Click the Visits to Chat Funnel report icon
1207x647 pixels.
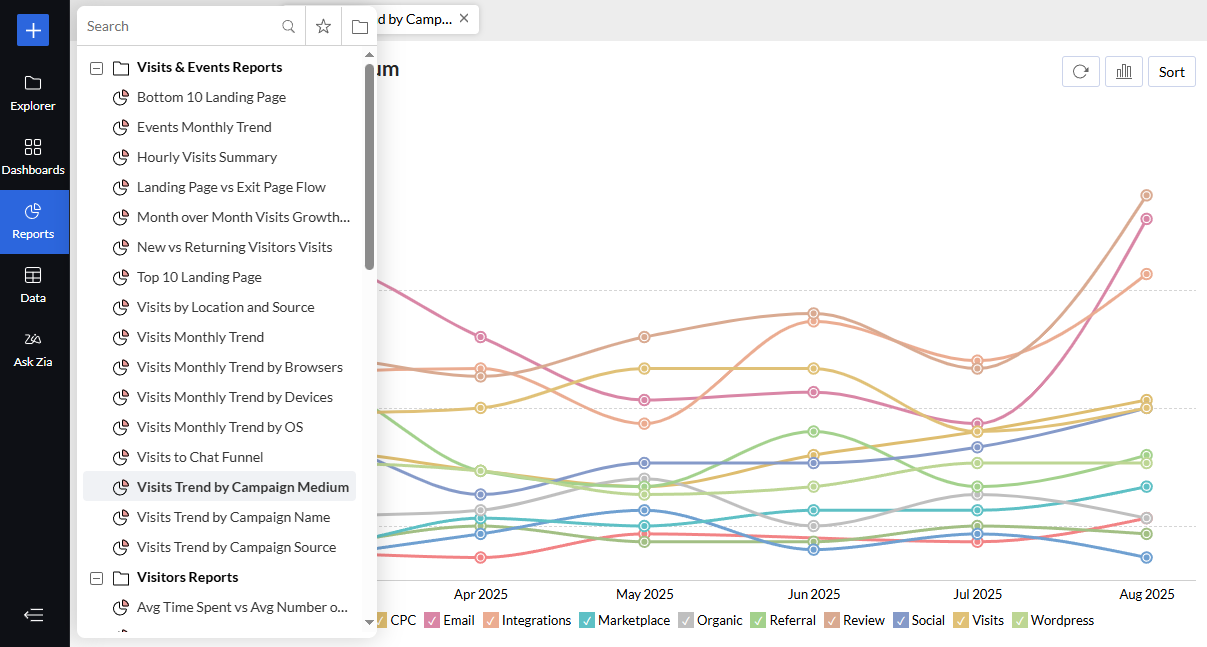(121, 458)
